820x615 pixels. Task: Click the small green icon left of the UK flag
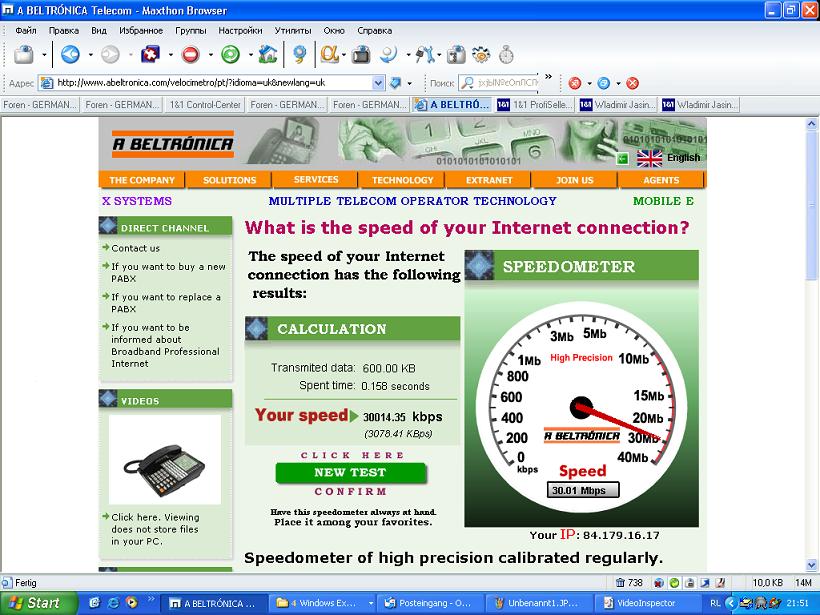pos(622,158)
